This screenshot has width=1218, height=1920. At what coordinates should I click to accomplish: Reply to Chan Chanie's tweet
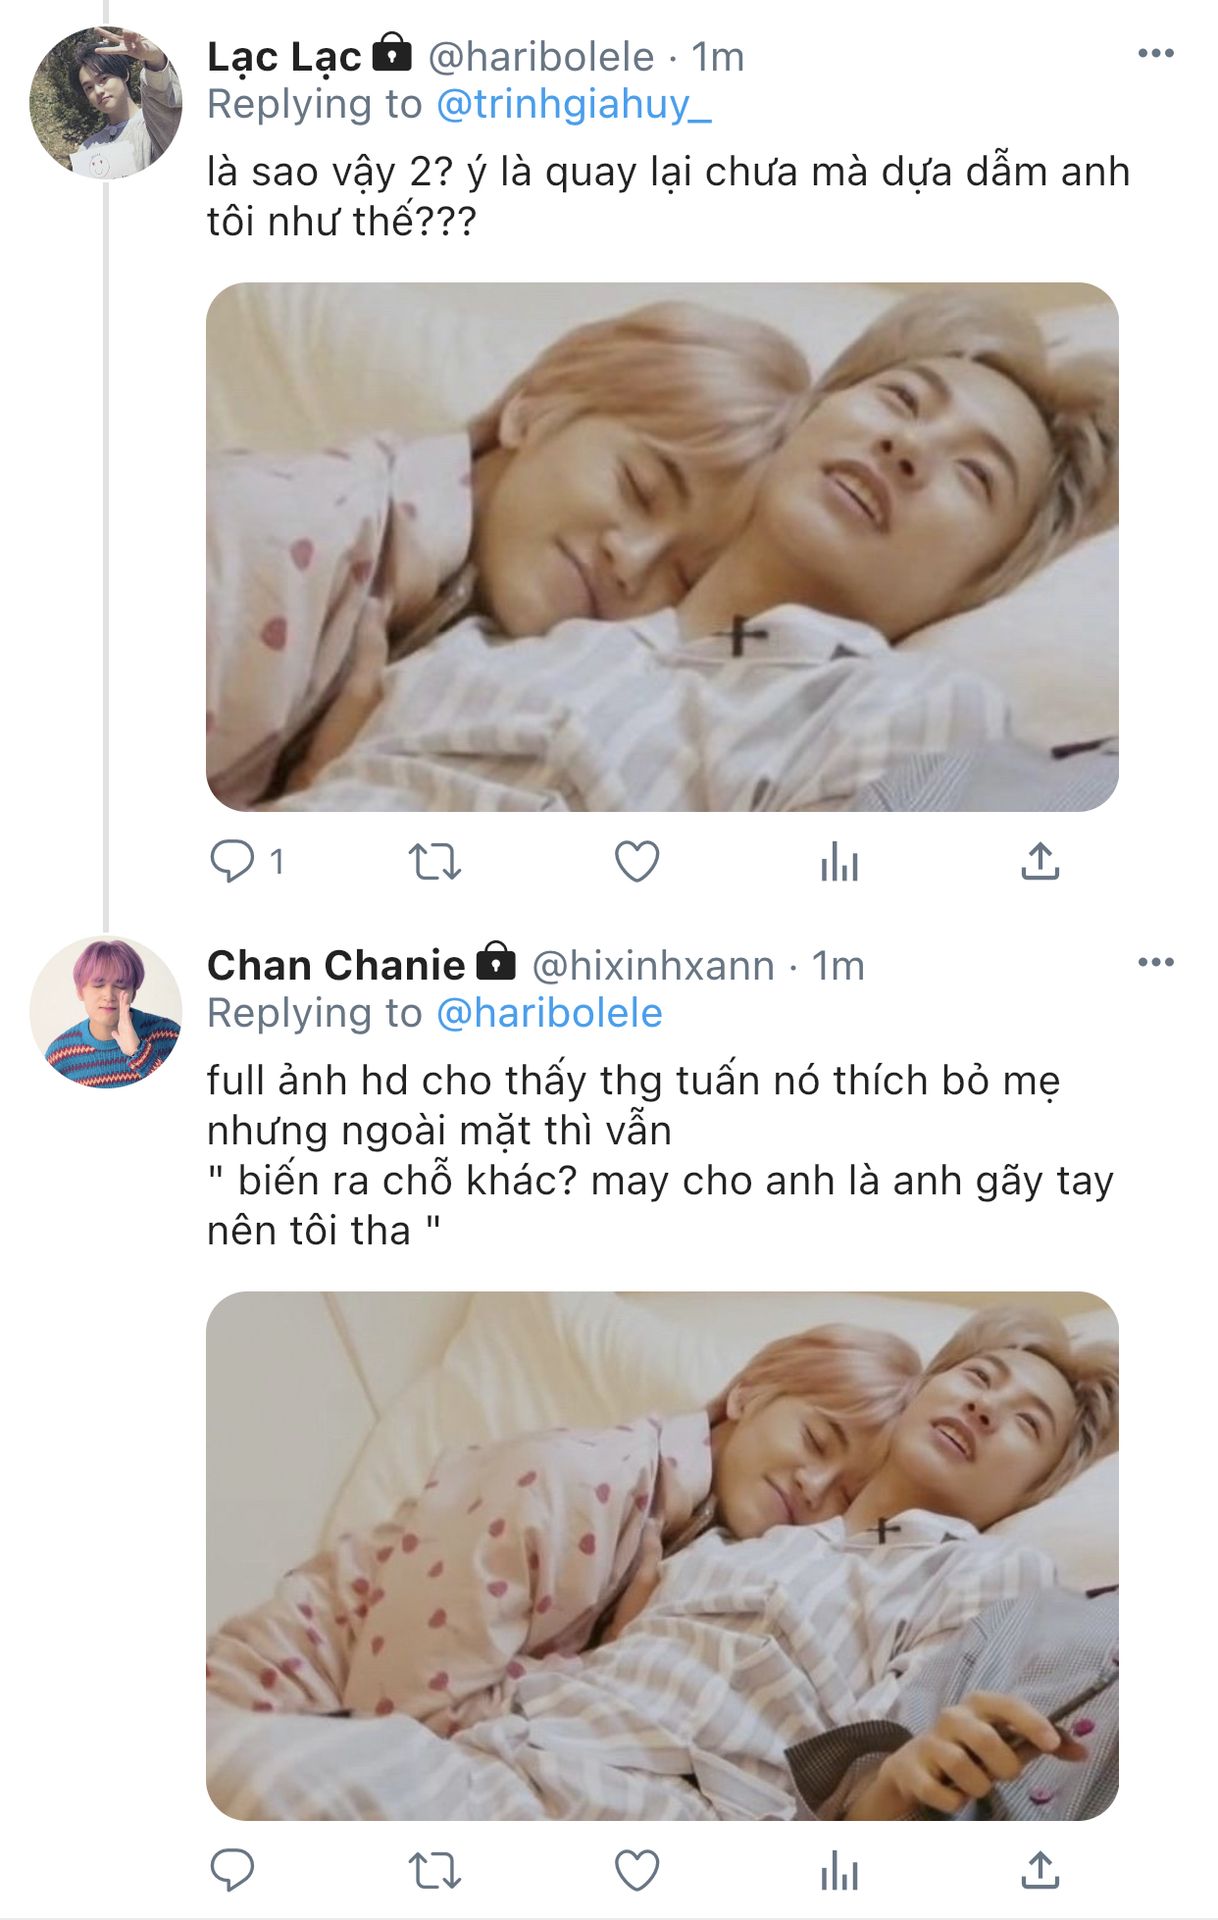[232, 1870]
